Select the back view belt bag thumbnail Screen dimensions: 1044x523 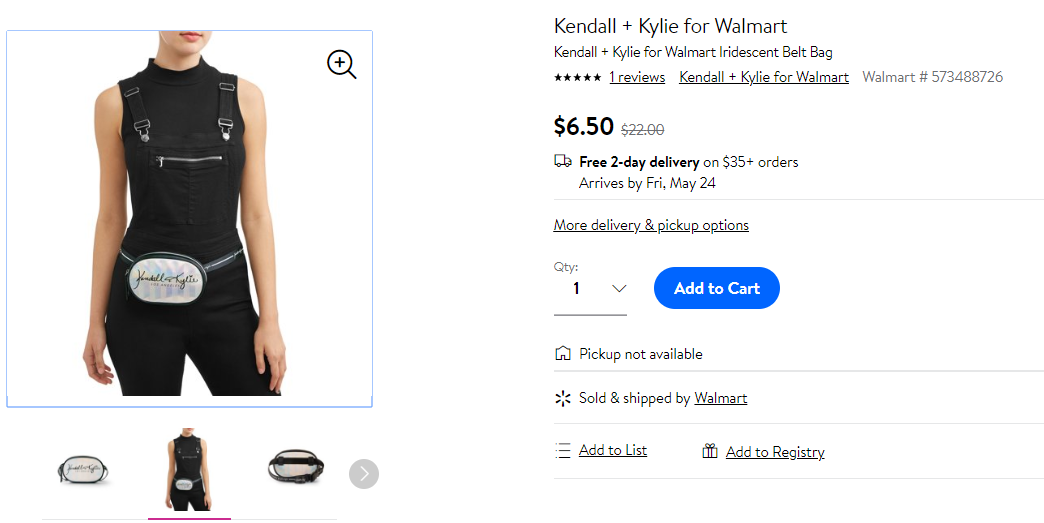tap(296, 466)
